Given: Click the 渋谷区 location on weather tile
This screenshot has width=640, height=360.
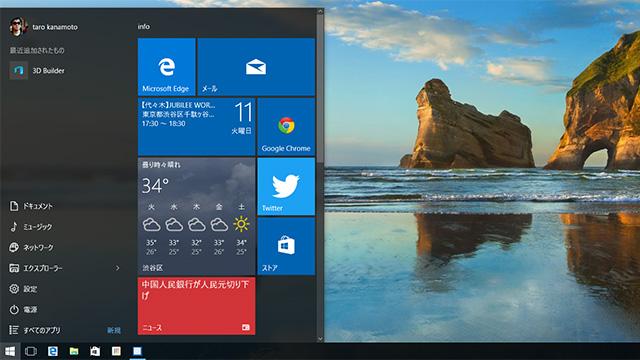Looking at the screenshot, I should pos(152,268).
